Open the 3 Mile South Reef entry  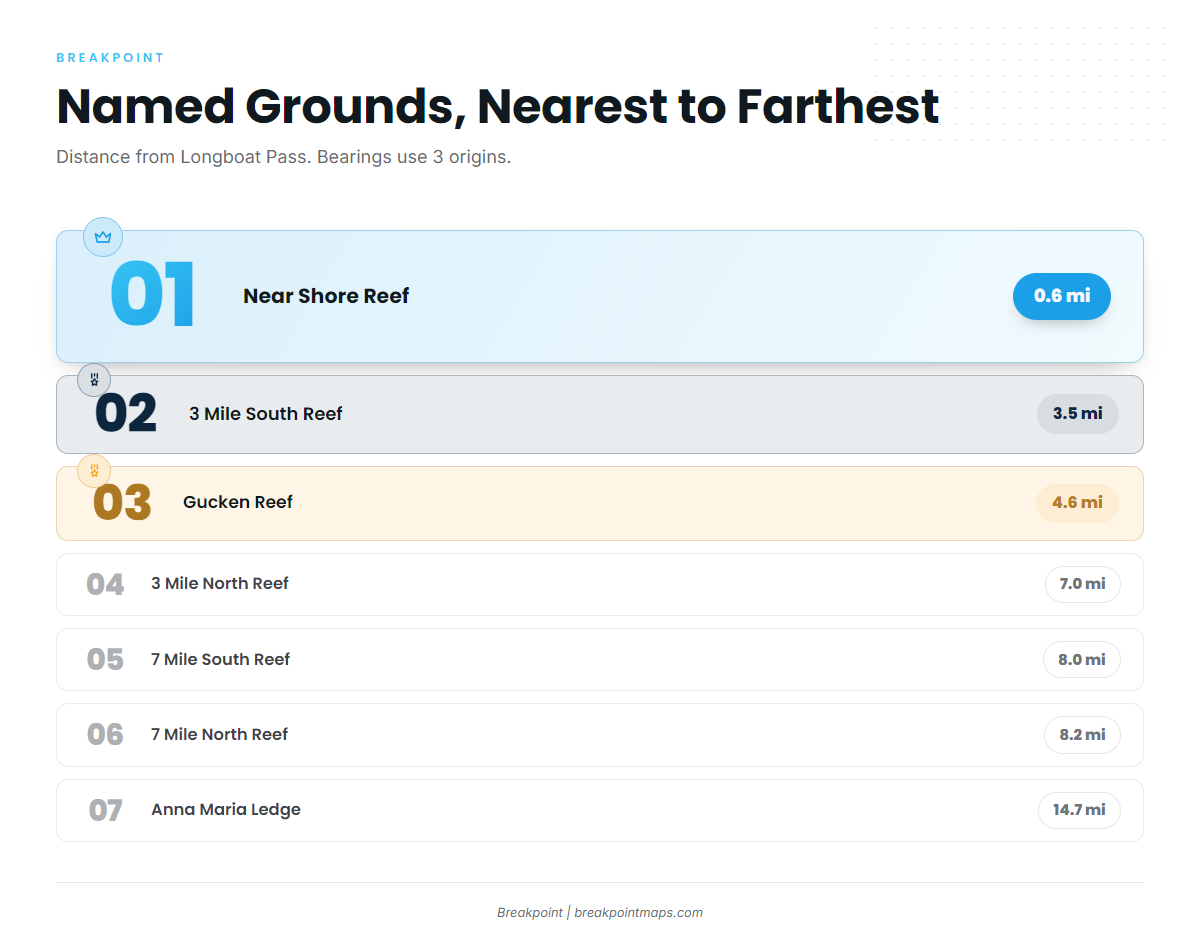click(x=600, y=414)
